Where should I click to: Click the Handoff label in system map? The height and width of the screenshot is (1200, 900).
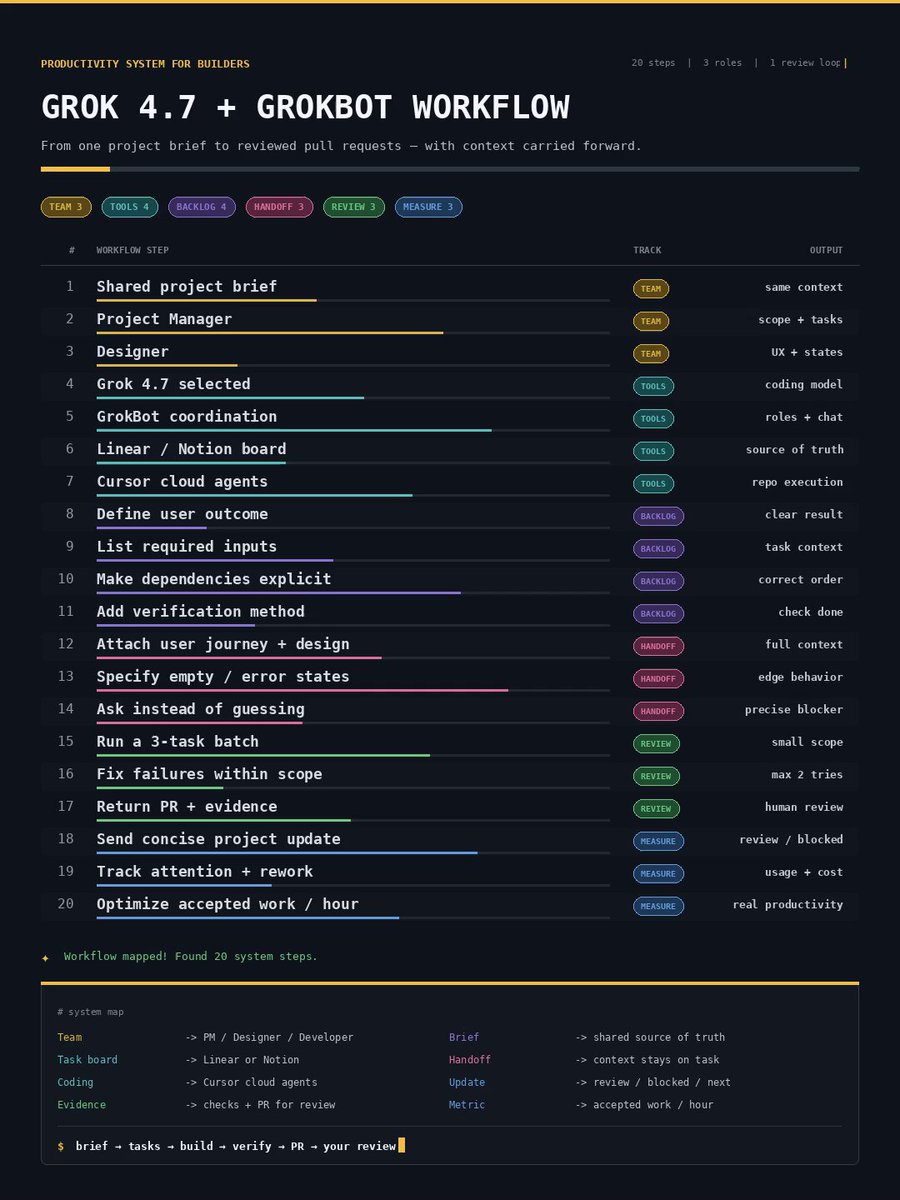point(470,1060)
